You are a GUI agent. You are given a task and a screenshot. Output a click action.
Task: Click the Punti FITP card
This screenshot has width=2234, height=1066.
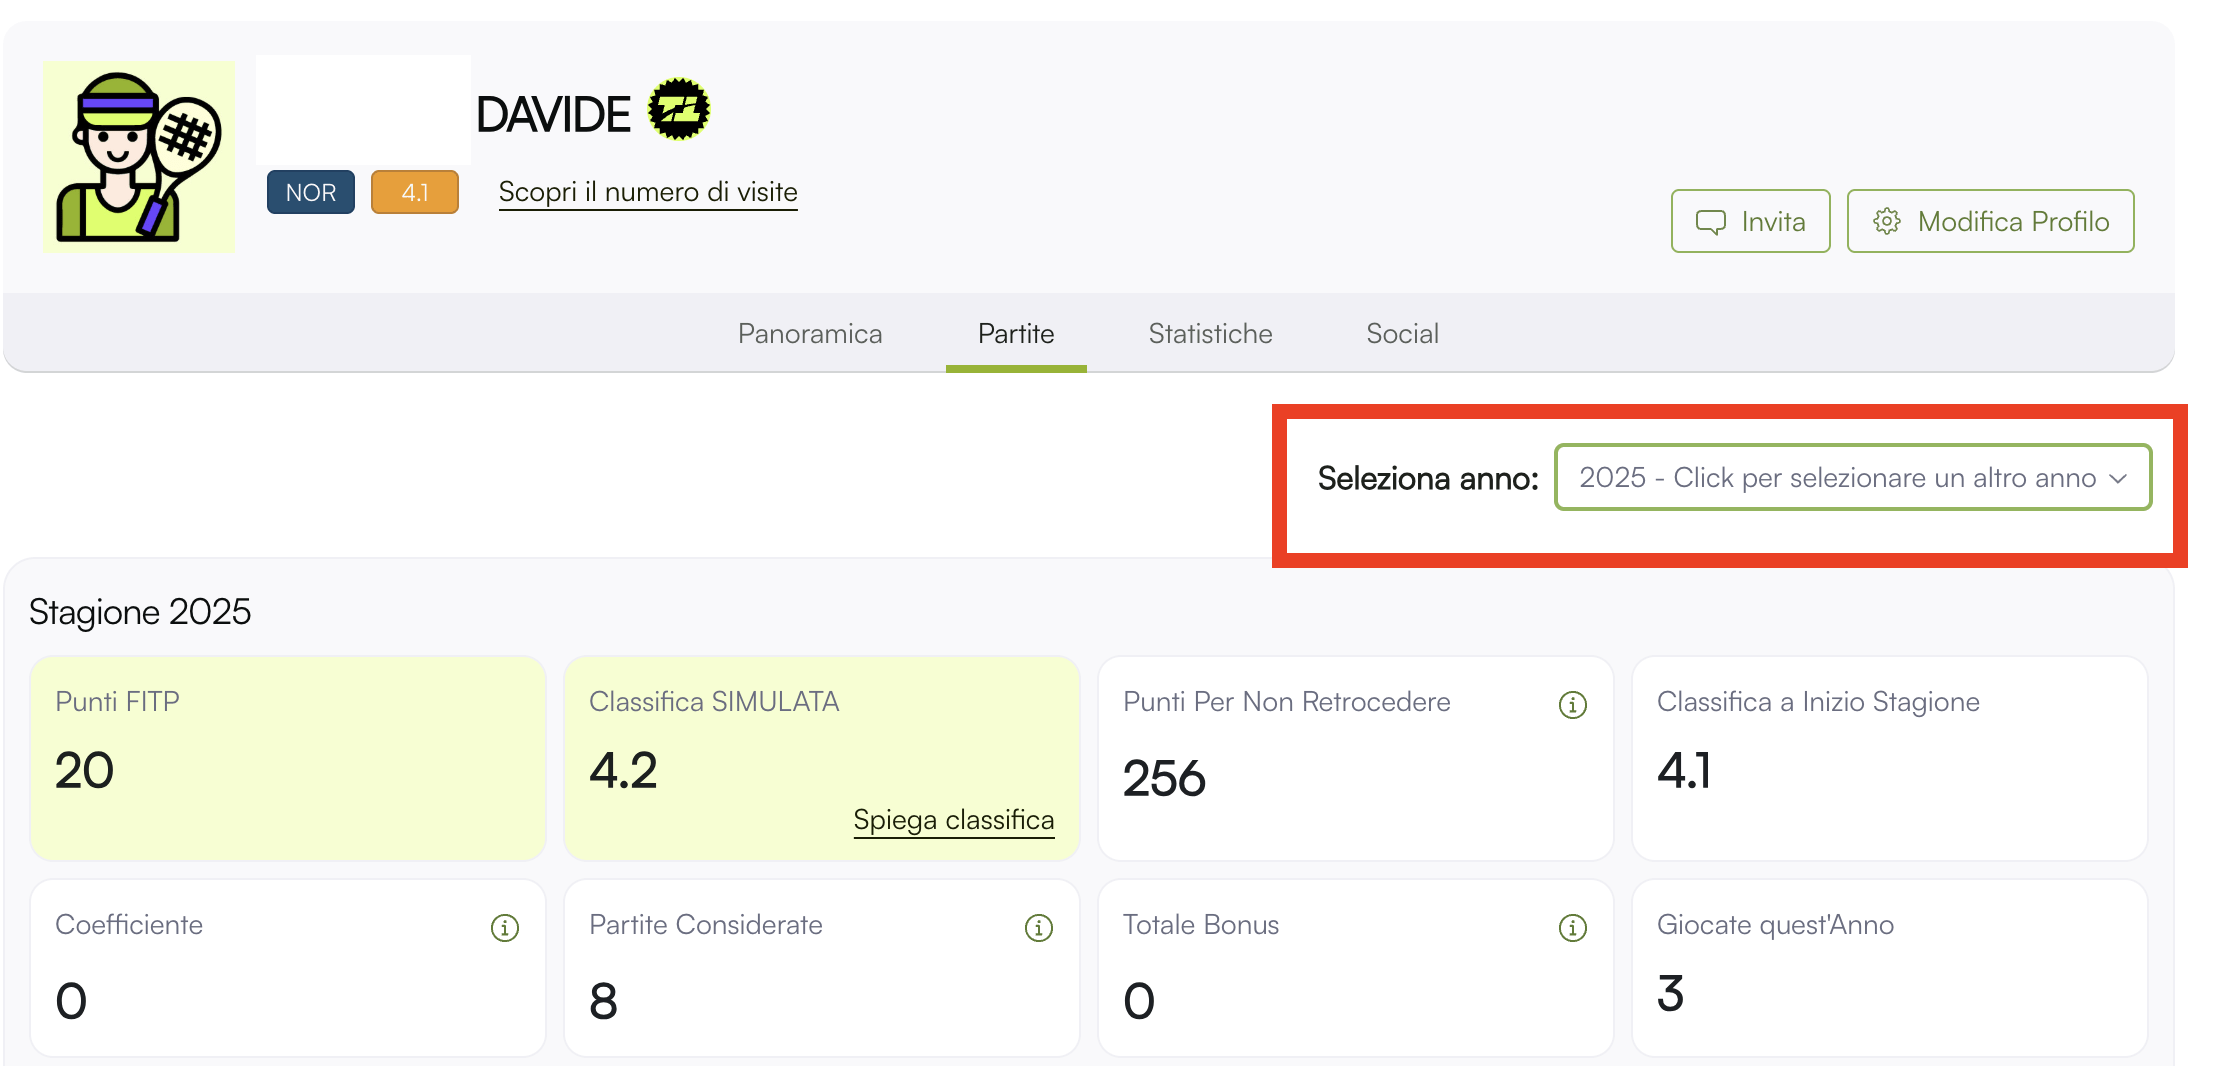[287, 758]
